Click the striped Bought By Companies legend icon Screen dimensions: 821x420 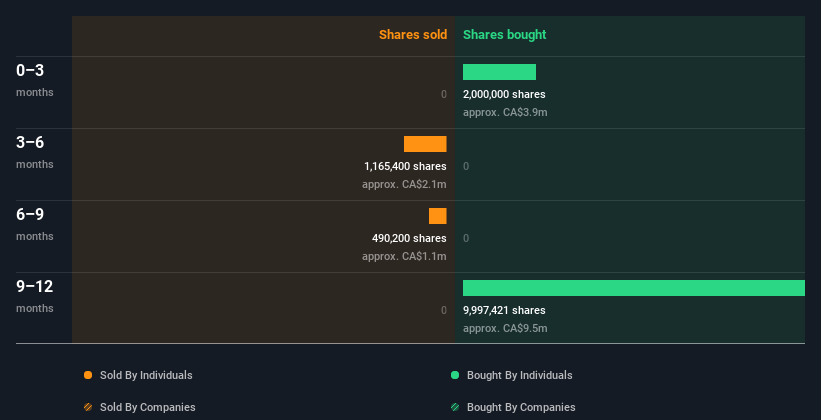[x=455, y=407]
